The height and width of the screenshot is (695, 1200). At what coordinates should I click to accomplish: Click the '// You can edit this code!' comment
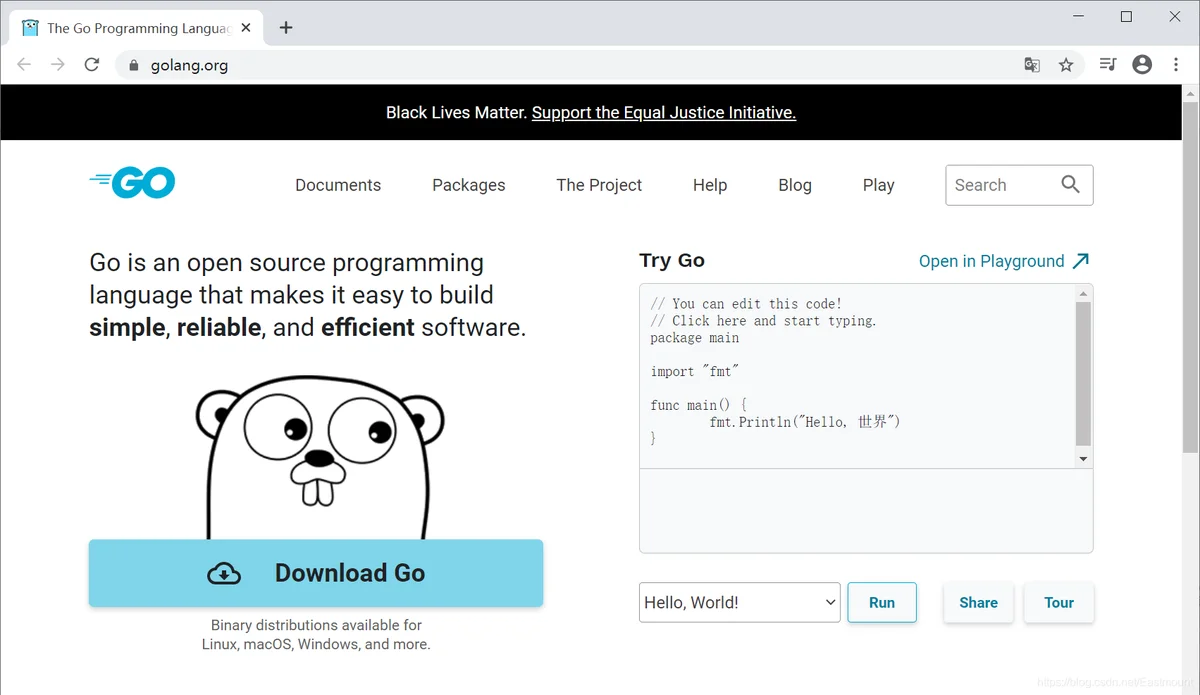tap(746, 304)
